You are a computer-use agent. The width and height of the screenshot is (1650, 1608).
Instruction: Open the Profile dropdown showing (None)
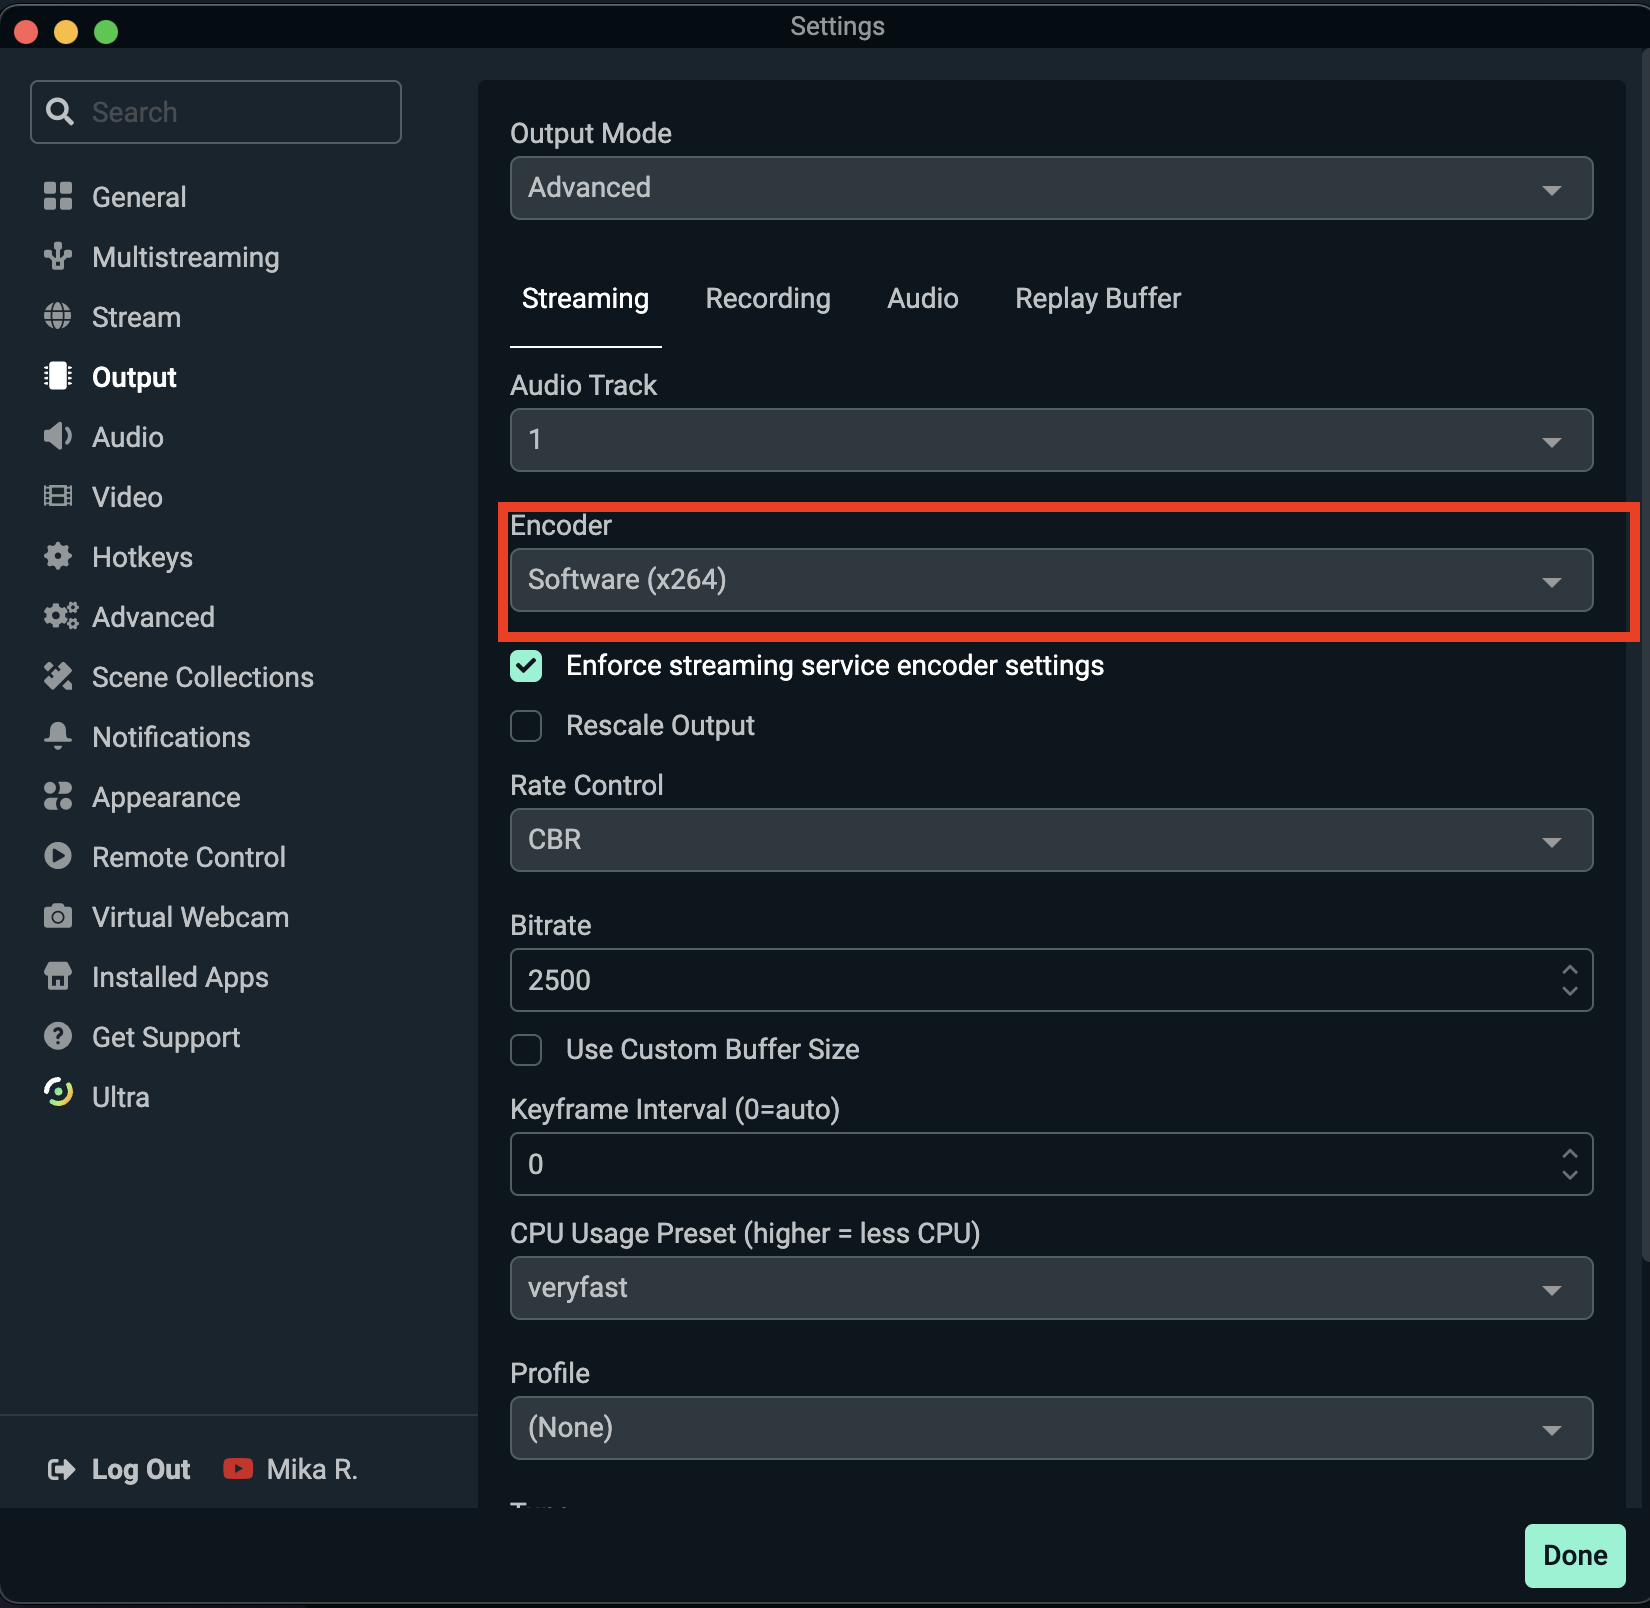(1051, 1428)
